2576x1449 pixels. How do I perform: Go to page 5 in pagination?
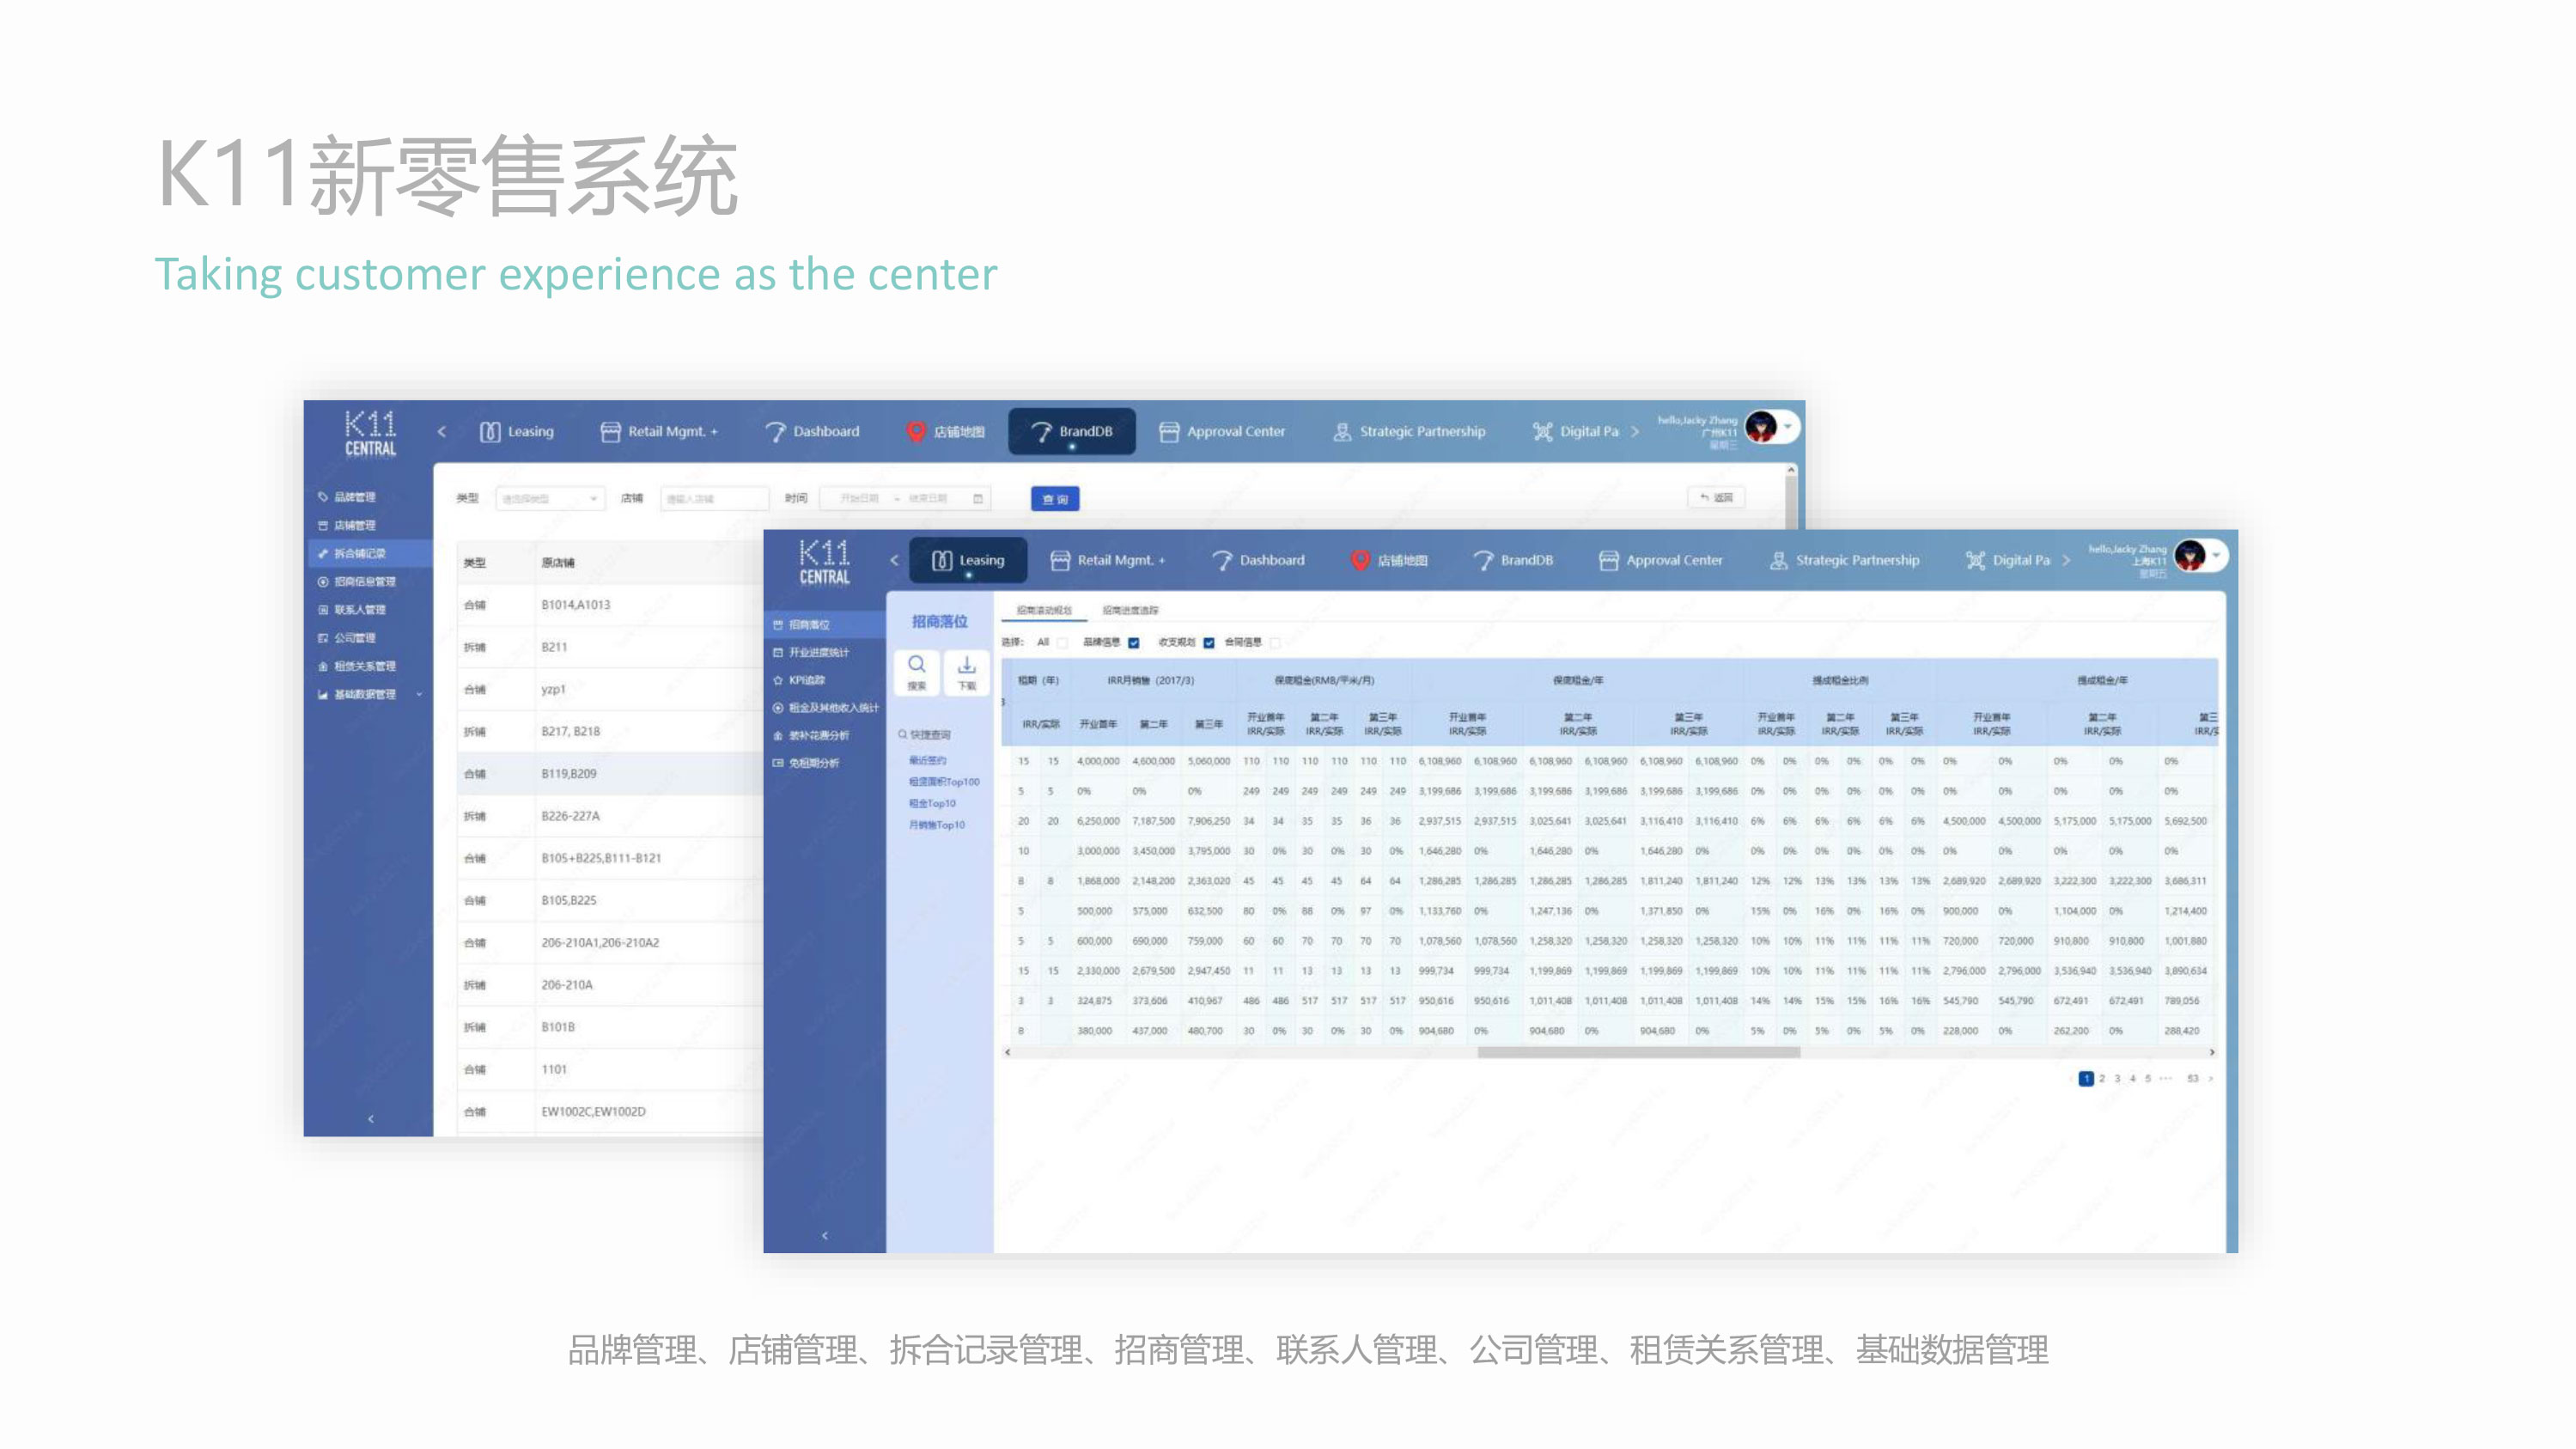click(x=2147, y=1079)
